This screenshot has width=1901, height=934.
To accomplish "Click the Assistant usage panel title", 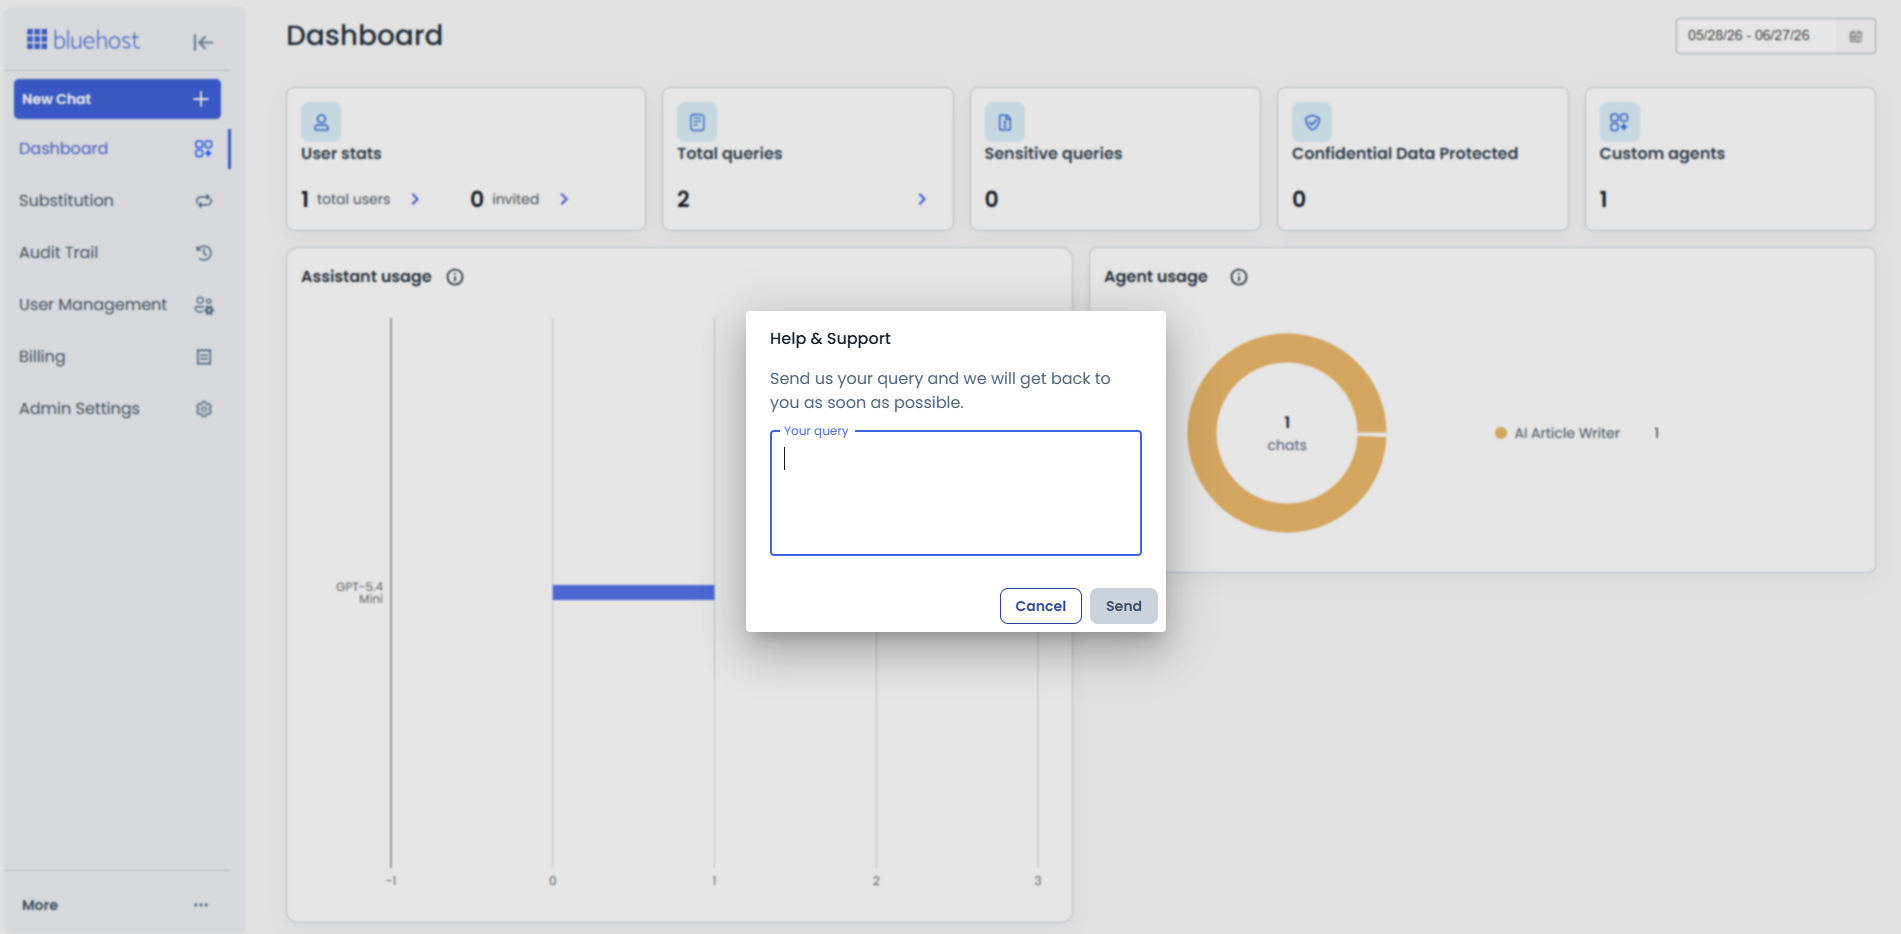I will pyautogui.click(x=366, y=277).
